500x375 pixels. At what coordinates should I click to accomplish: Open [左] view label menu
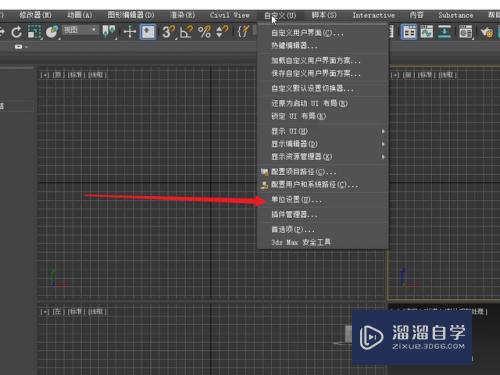58,312
